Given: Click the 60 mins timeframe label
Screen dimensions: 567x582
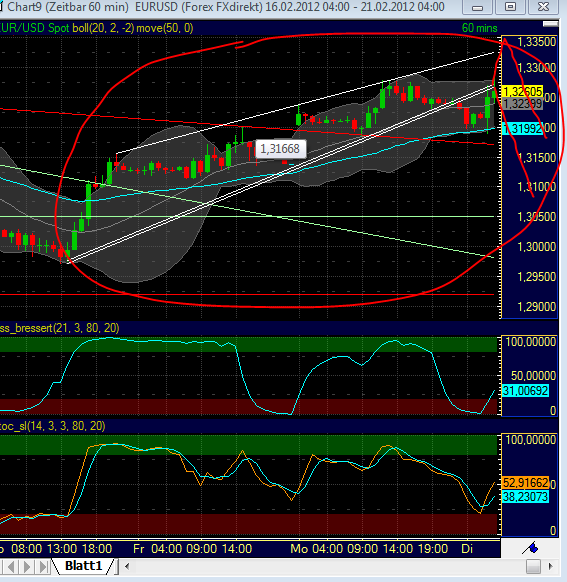Looking at the screenshot, I should (x=479, y=28).
